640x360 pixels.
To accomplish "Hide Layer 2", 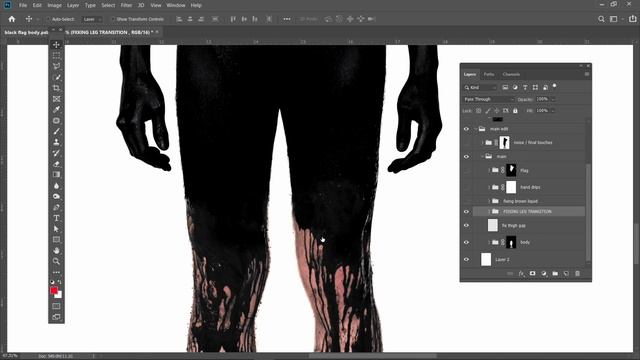I will coord(467,260).
